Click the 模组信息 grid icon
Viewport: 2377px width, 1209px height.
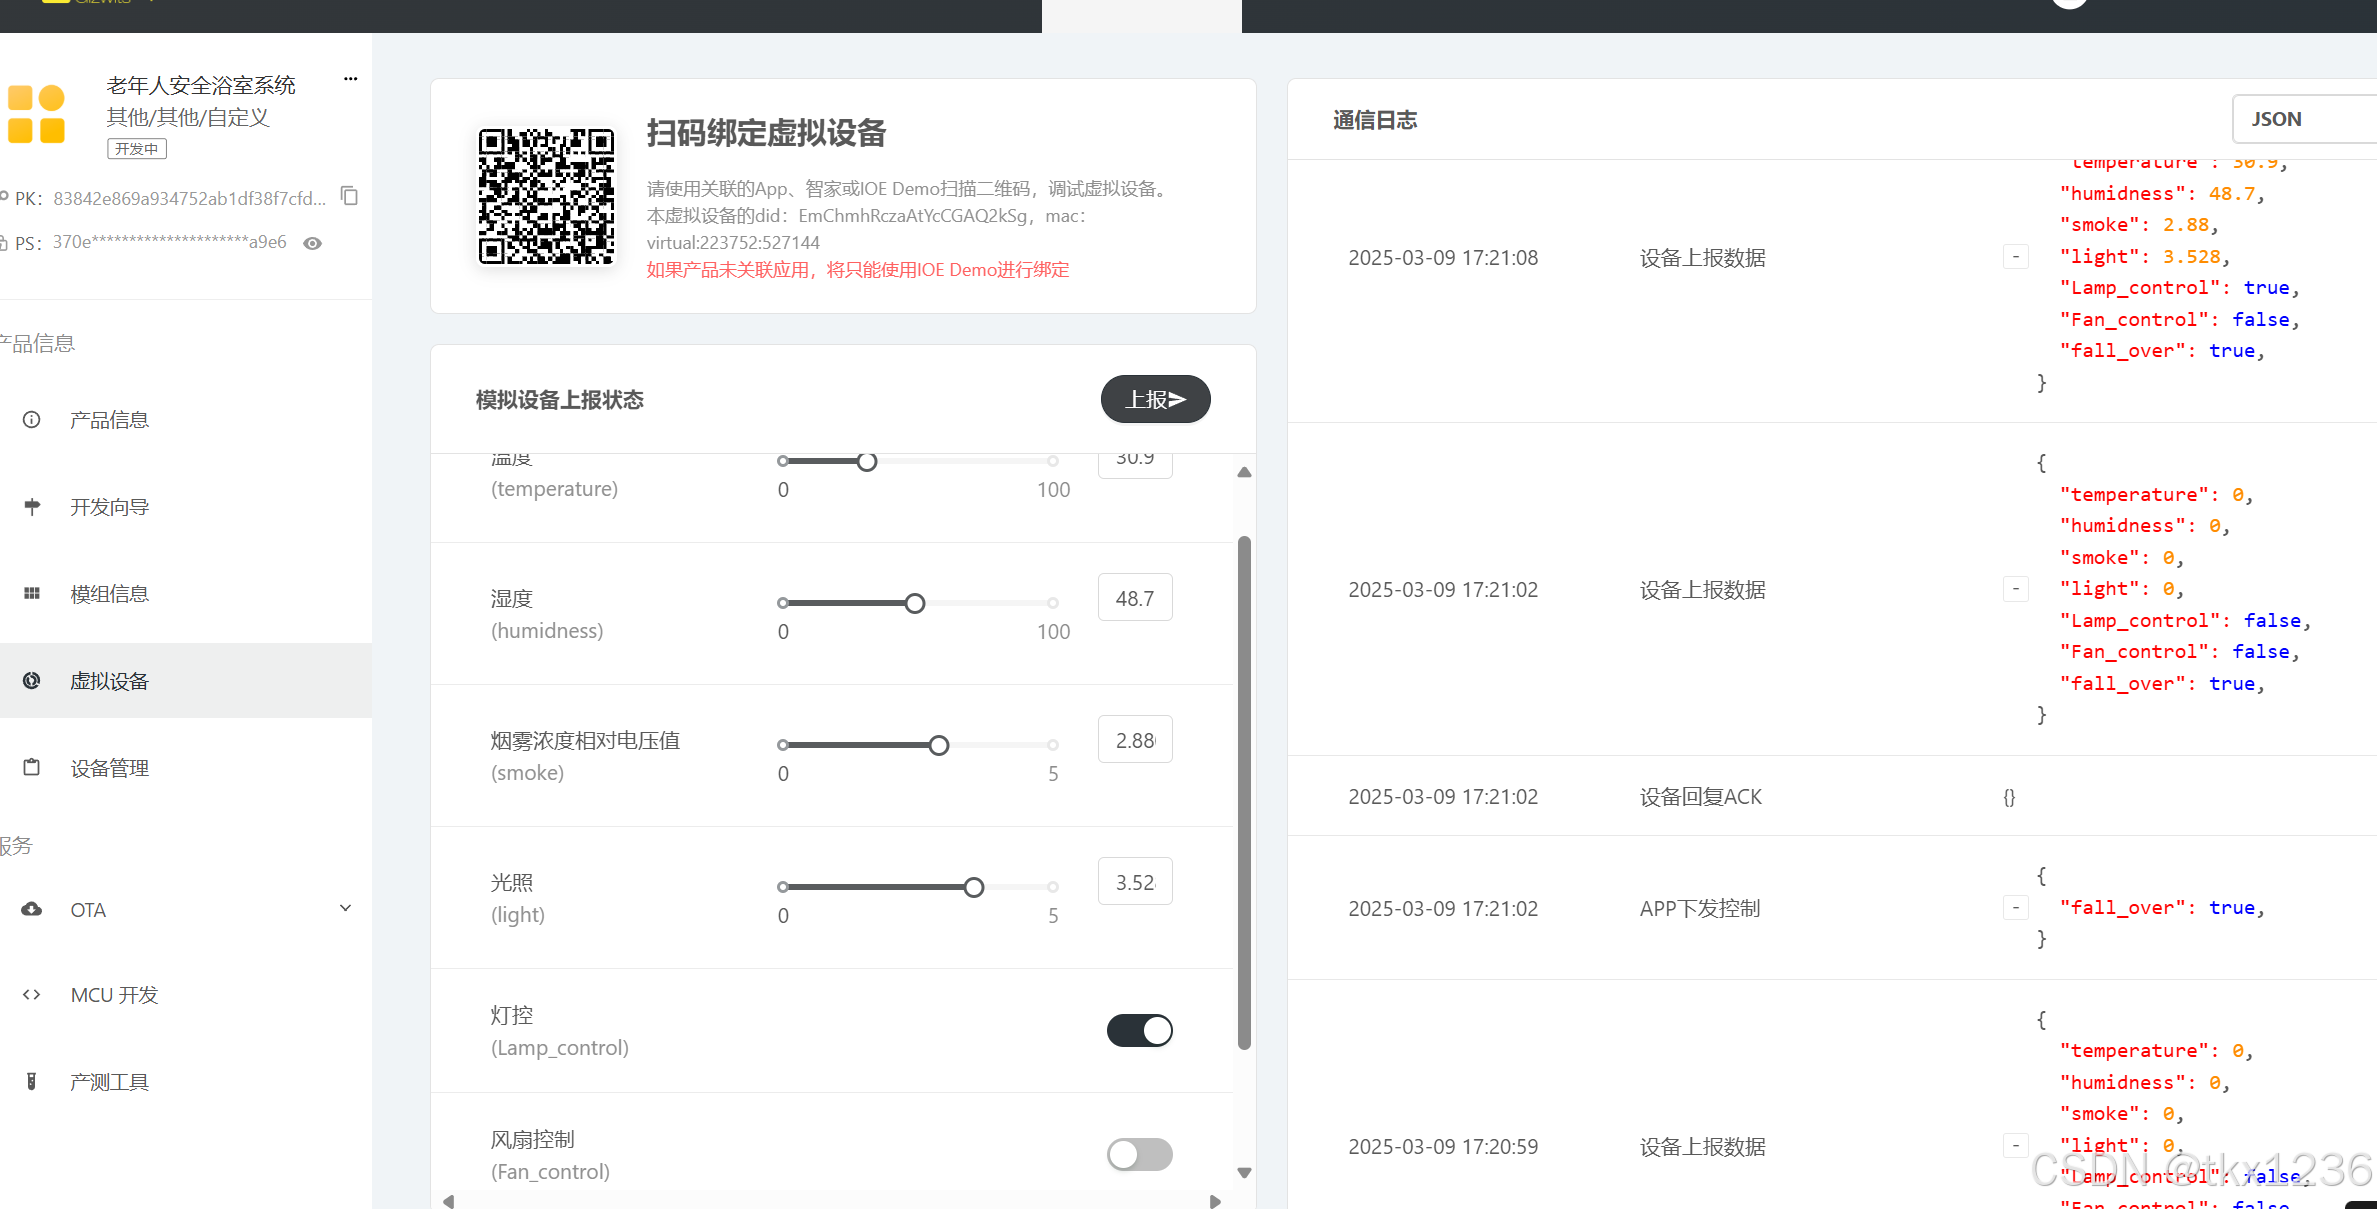(x=32, y=594)
